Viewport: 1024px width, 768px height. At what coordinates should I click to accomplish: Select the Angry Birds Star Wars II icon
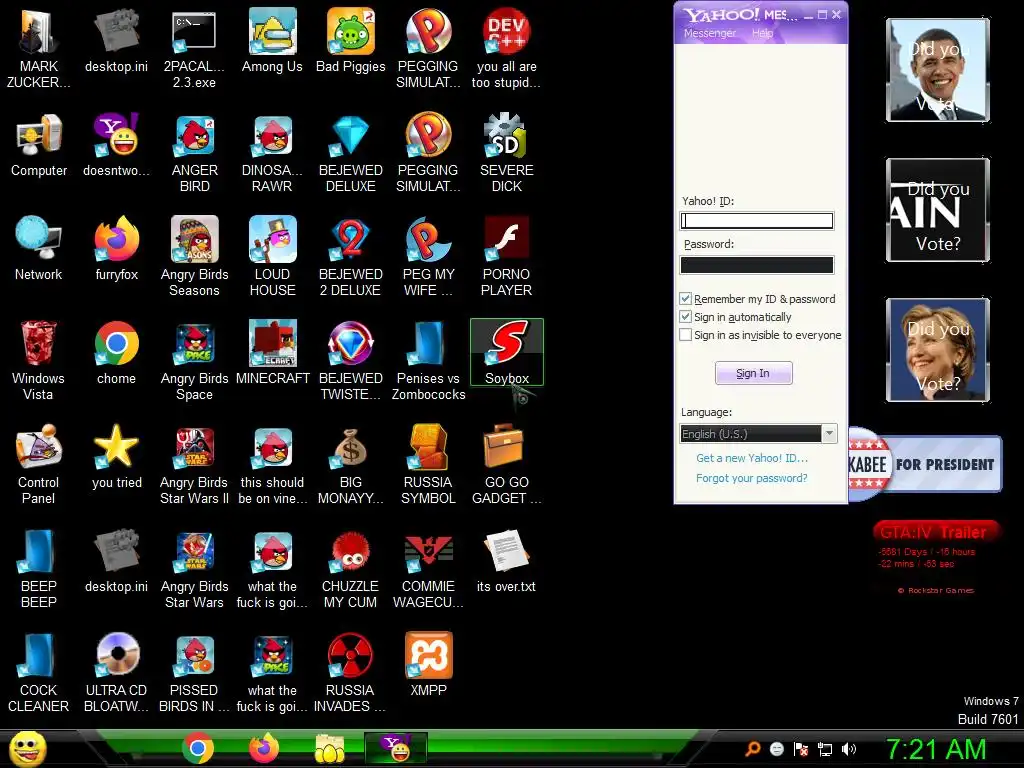coord(194,464)
